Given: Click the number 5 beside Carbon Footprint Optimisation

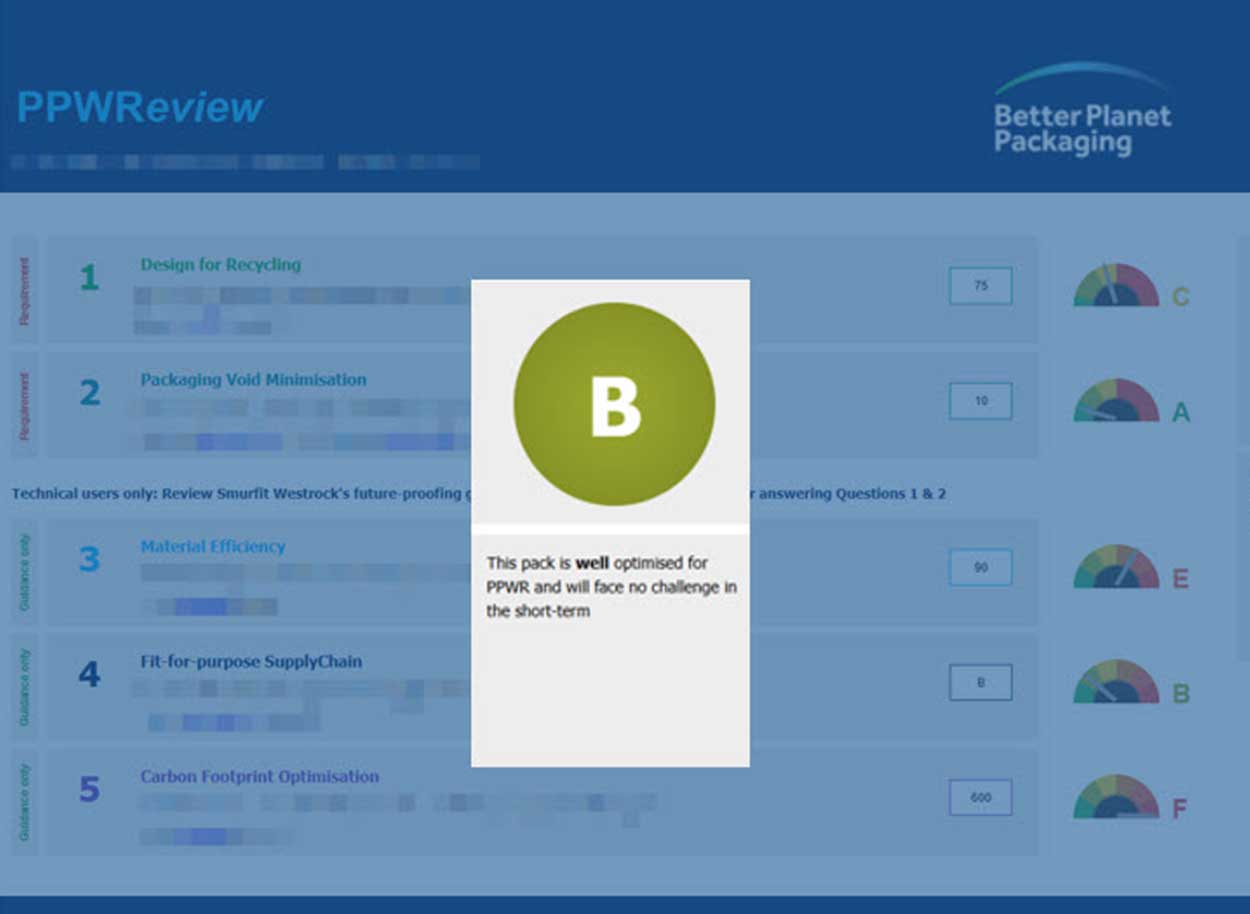Looking at the screenshot, I should coord(89,790).
